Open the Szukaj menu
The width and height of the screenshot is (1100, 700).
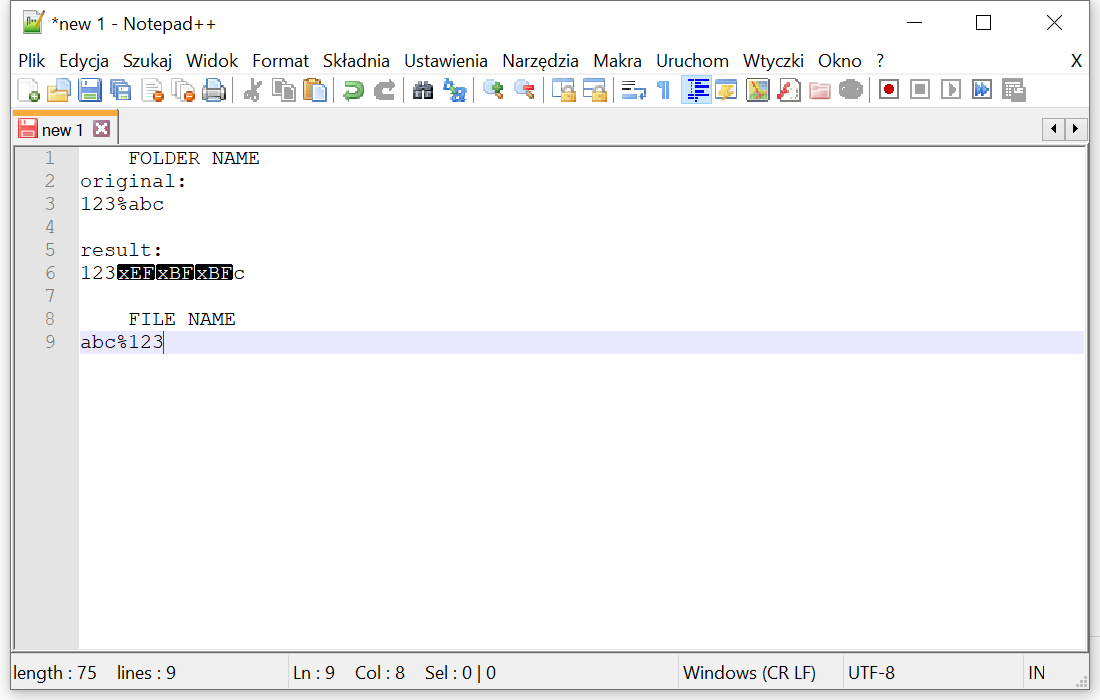click(x=147, y=61)
